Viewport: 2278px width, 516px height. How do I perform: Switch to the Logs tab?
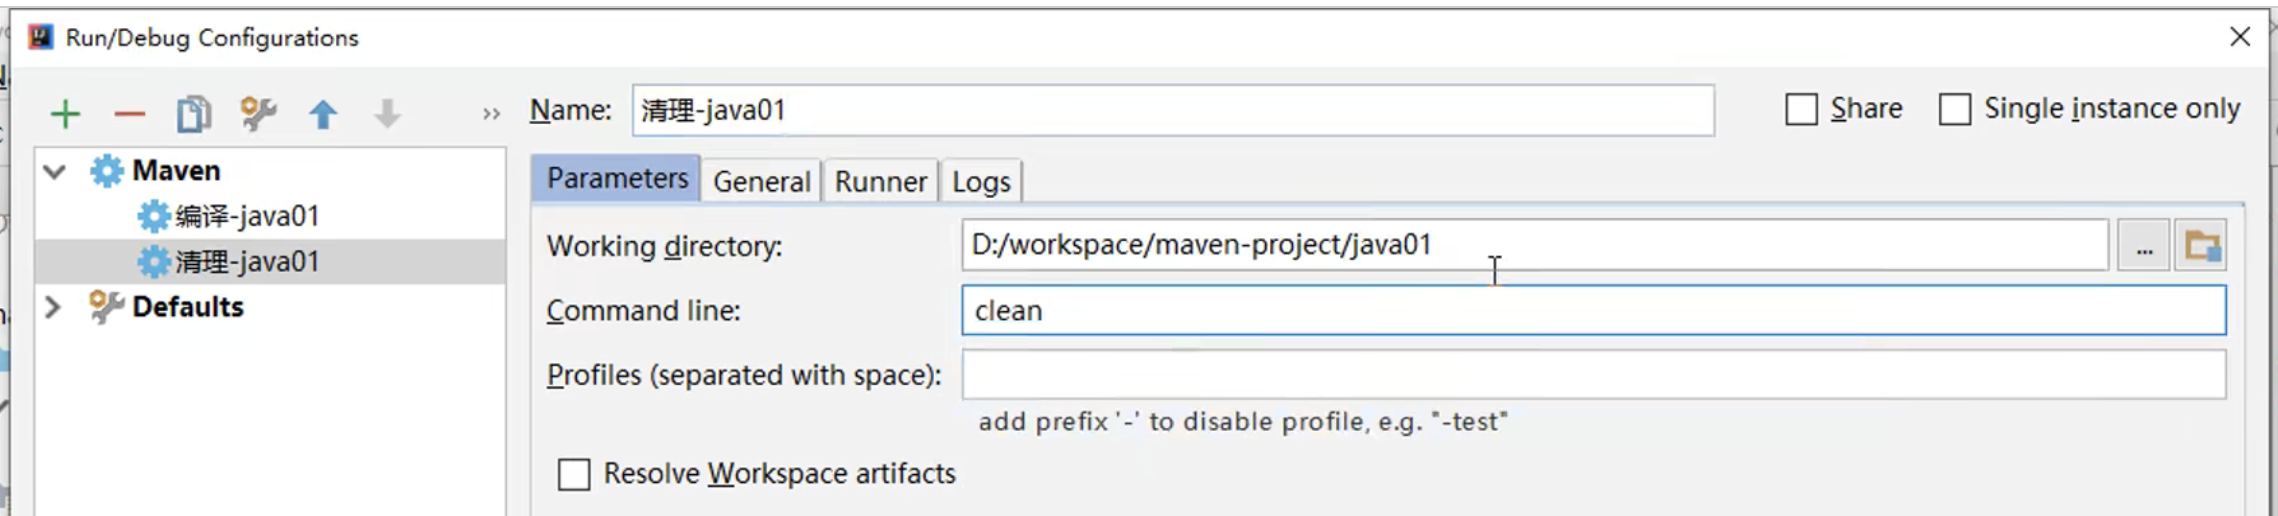(981, 182)
